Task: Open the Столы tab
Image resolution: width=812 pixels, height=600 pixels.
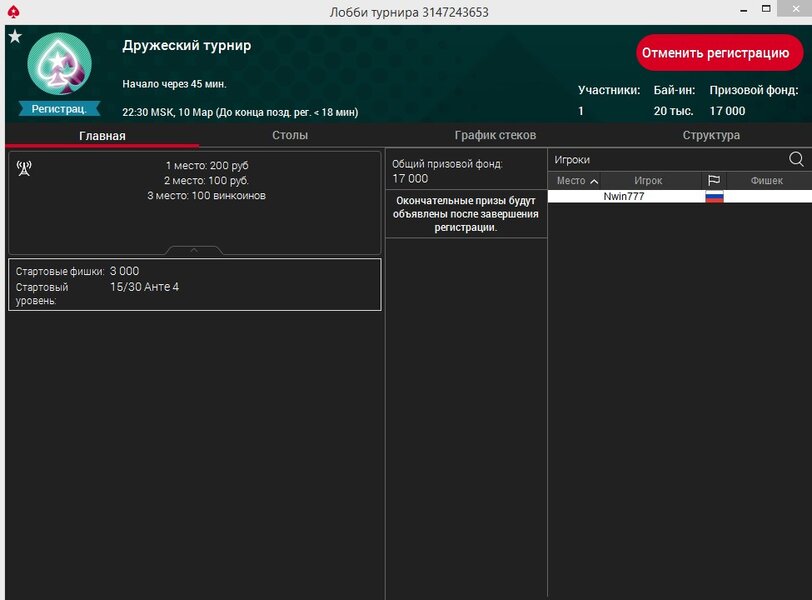Action: (290, 135)
